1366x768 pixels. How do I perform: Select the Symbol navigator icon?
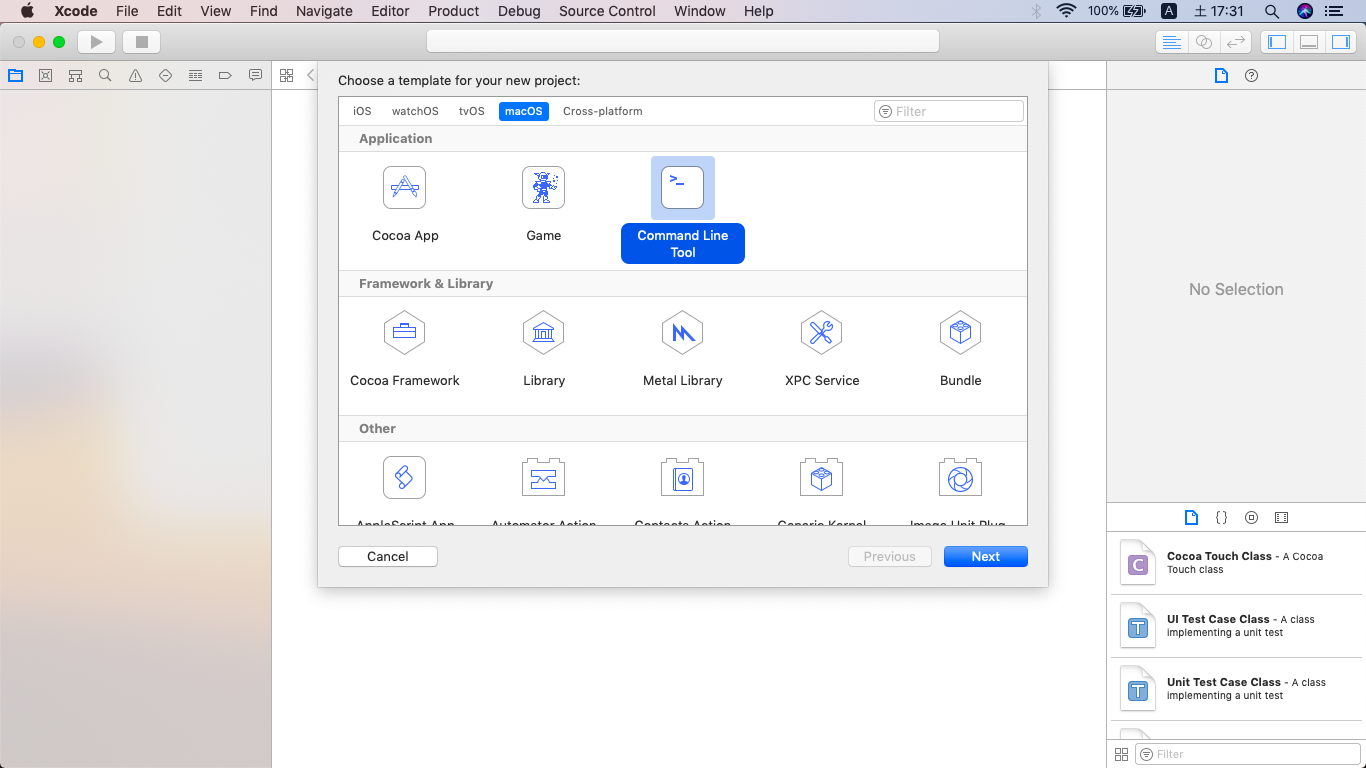(x=75, y=75)
